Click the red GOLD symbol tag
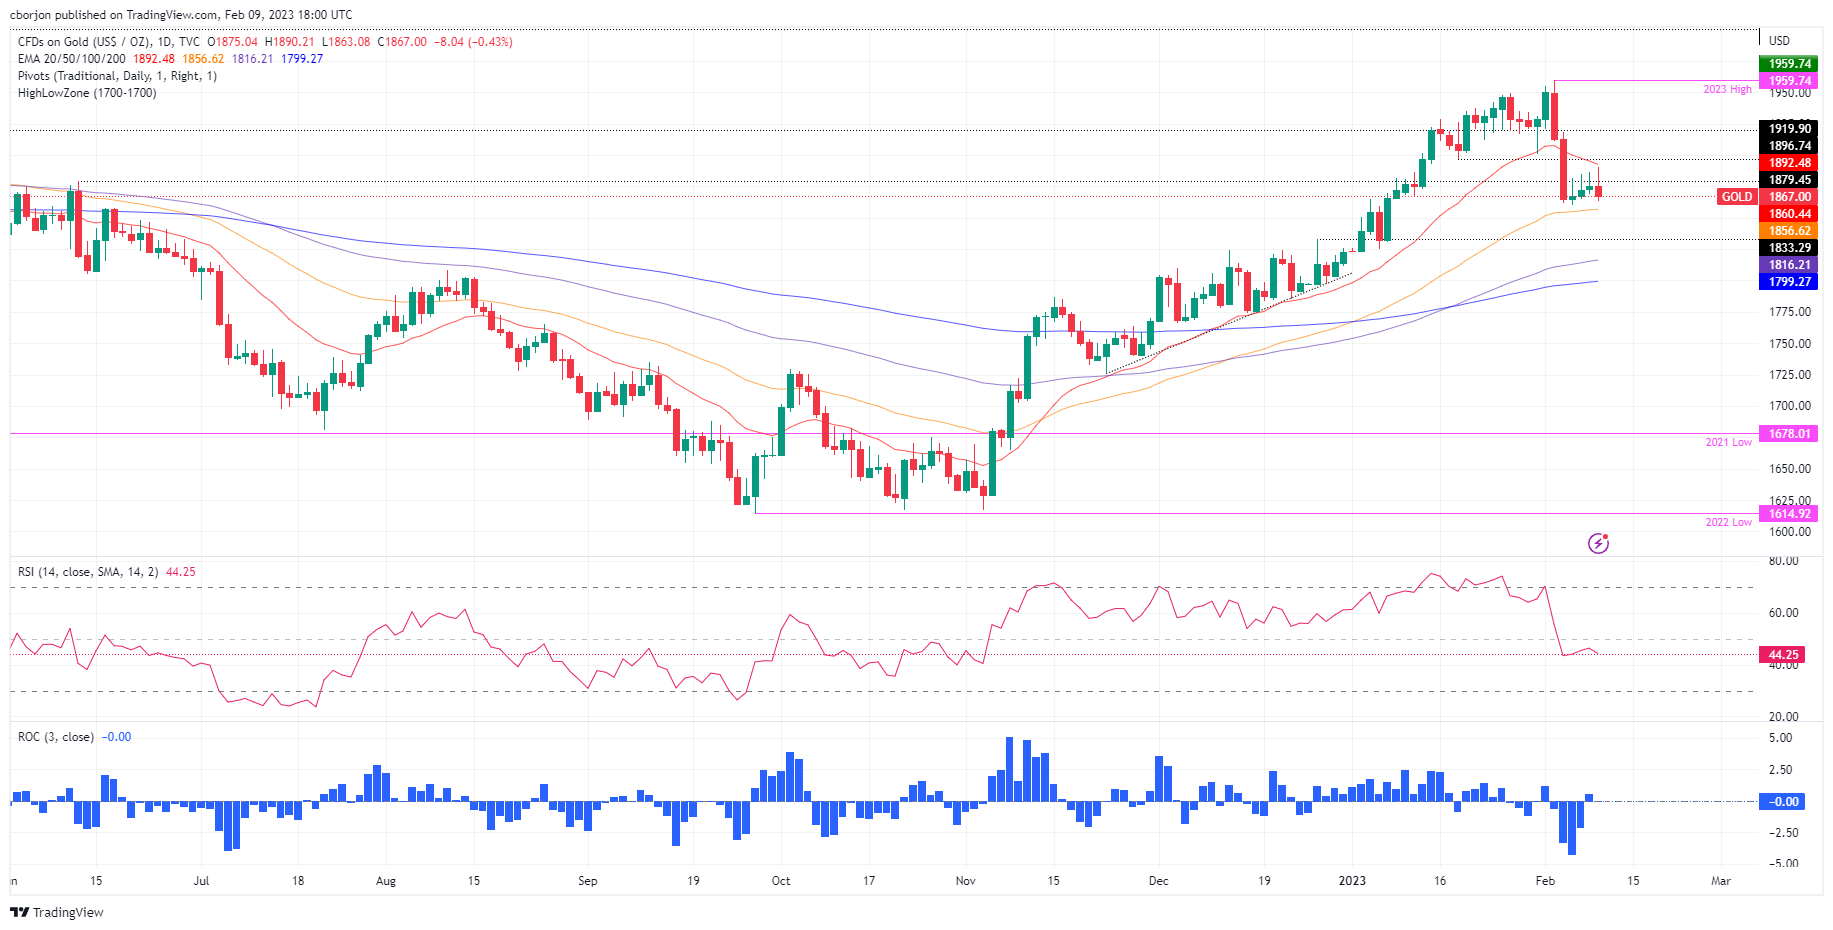 [x=1736, y=197]
